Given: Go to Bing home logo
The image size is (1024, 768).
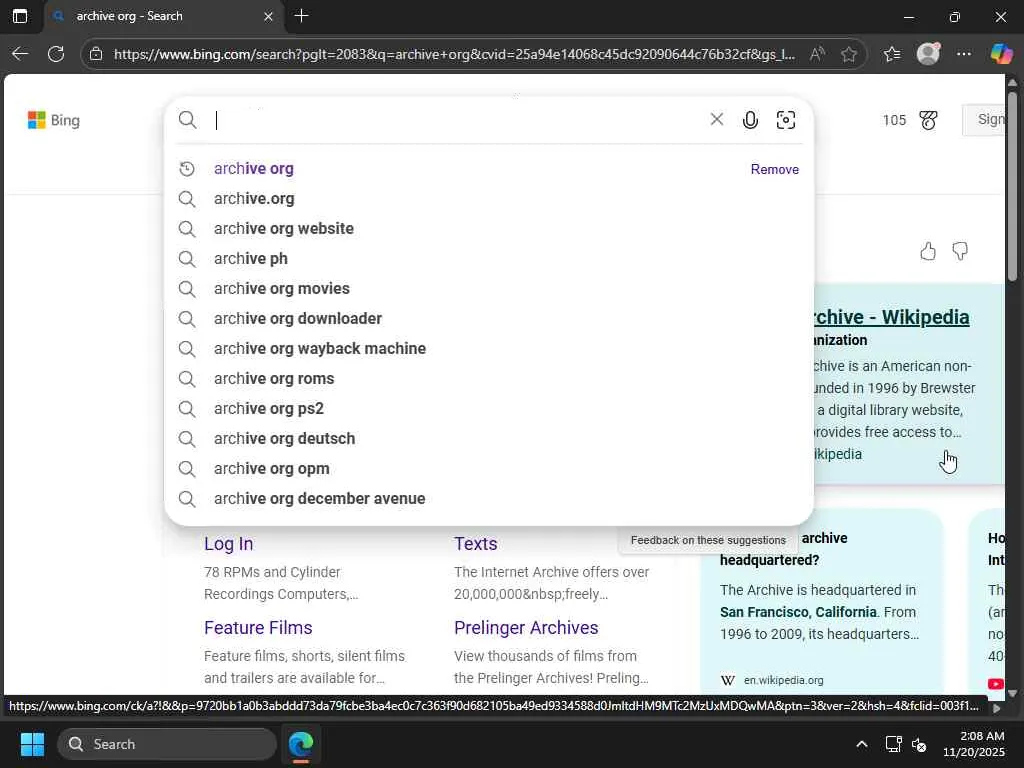Looking at the screenshot, I should (54, 120).
